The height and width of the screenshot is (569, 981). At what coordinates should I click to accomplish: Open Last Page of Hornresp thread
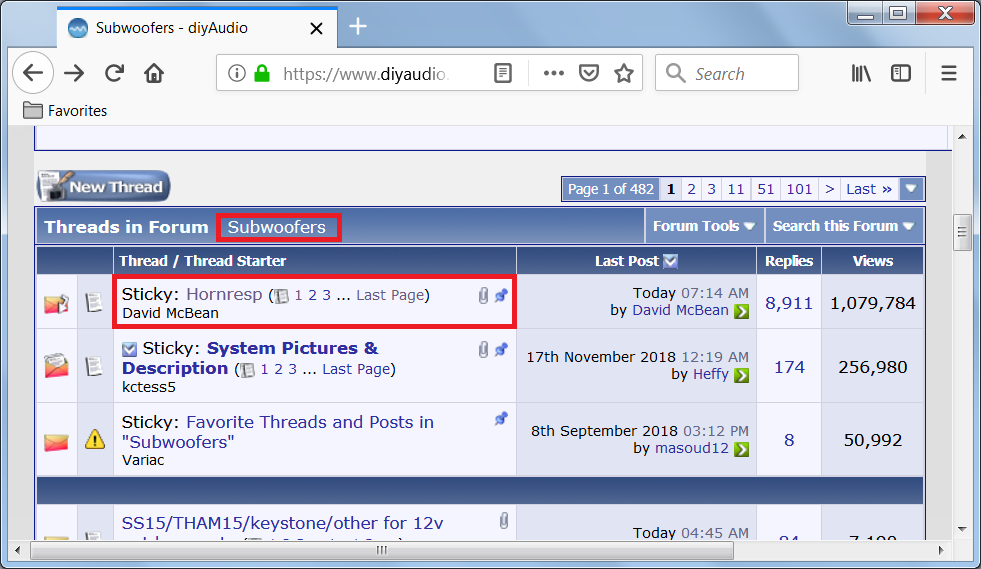pos(390,295)
